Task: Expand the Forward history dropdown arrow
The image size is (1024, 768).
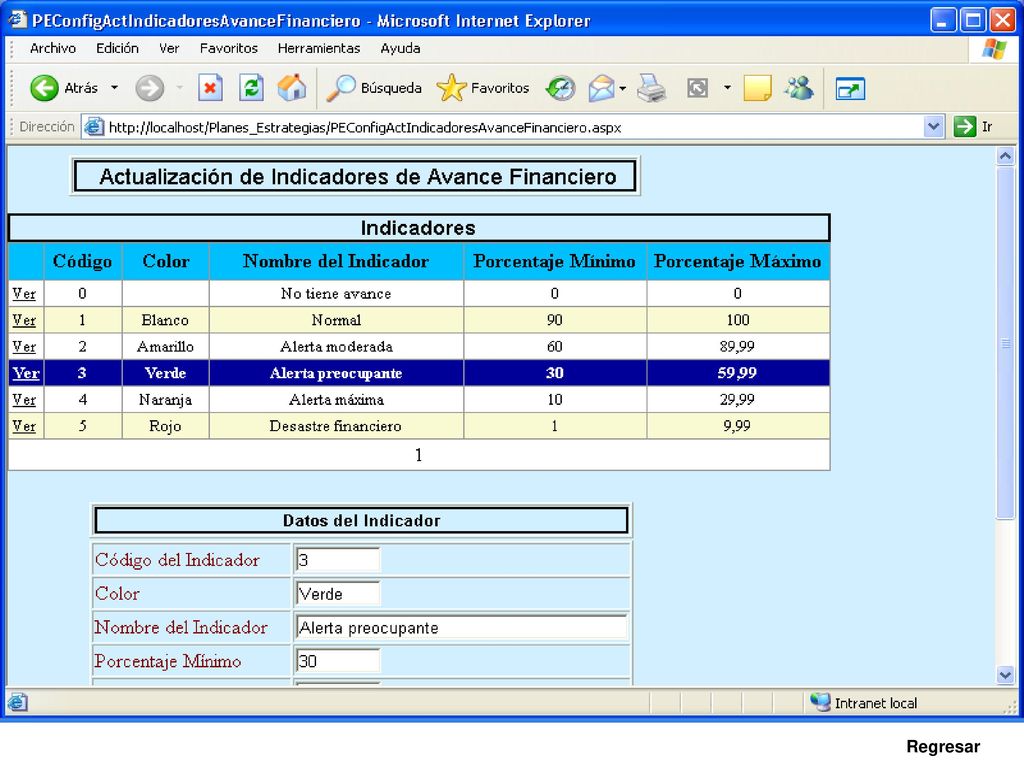Action: click(x=179, y=88)
